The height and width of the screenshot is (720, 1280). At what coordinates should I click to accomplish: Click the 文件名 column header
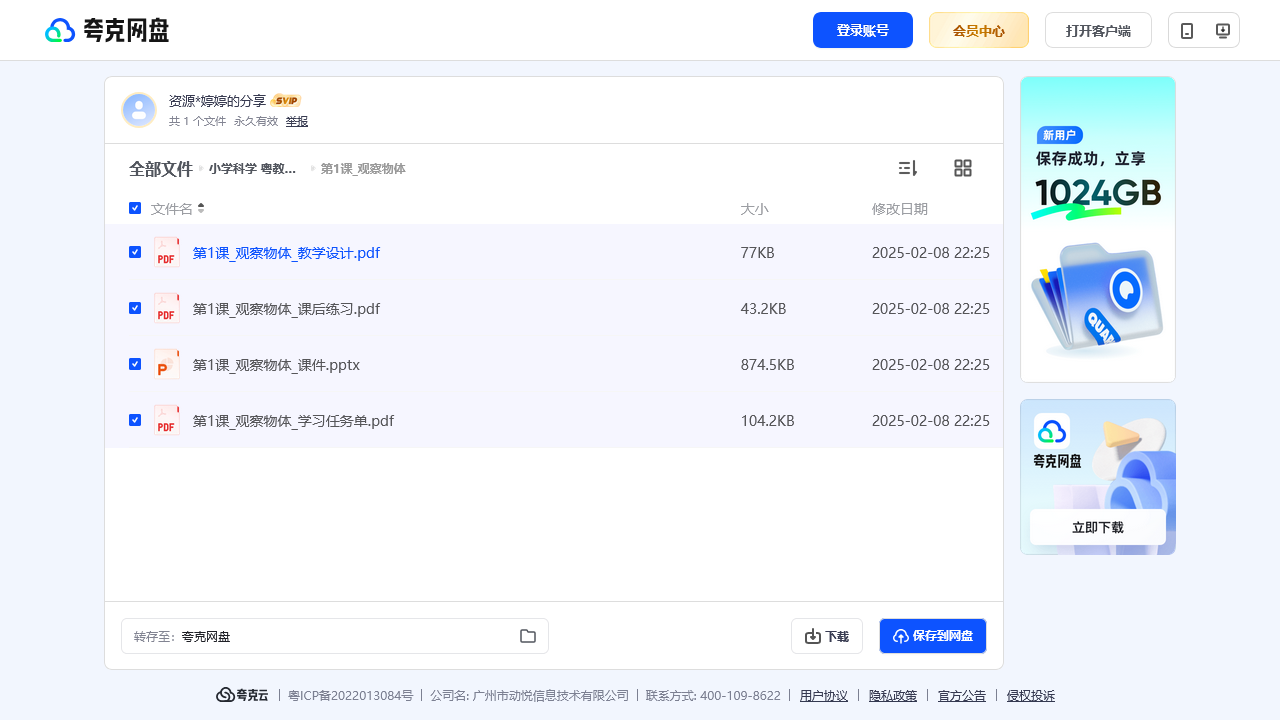point(172,209)
